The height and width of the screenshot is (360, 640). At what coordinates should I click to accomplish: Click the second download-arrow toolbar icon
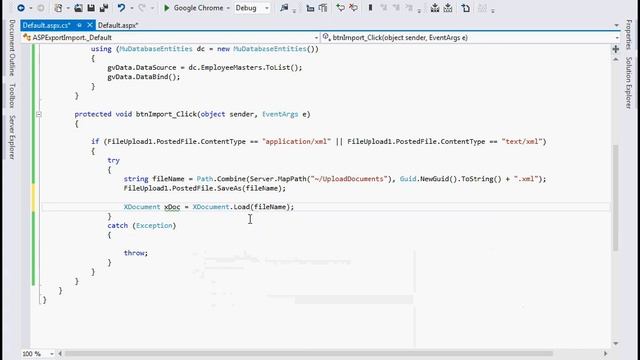coord(448,8)
